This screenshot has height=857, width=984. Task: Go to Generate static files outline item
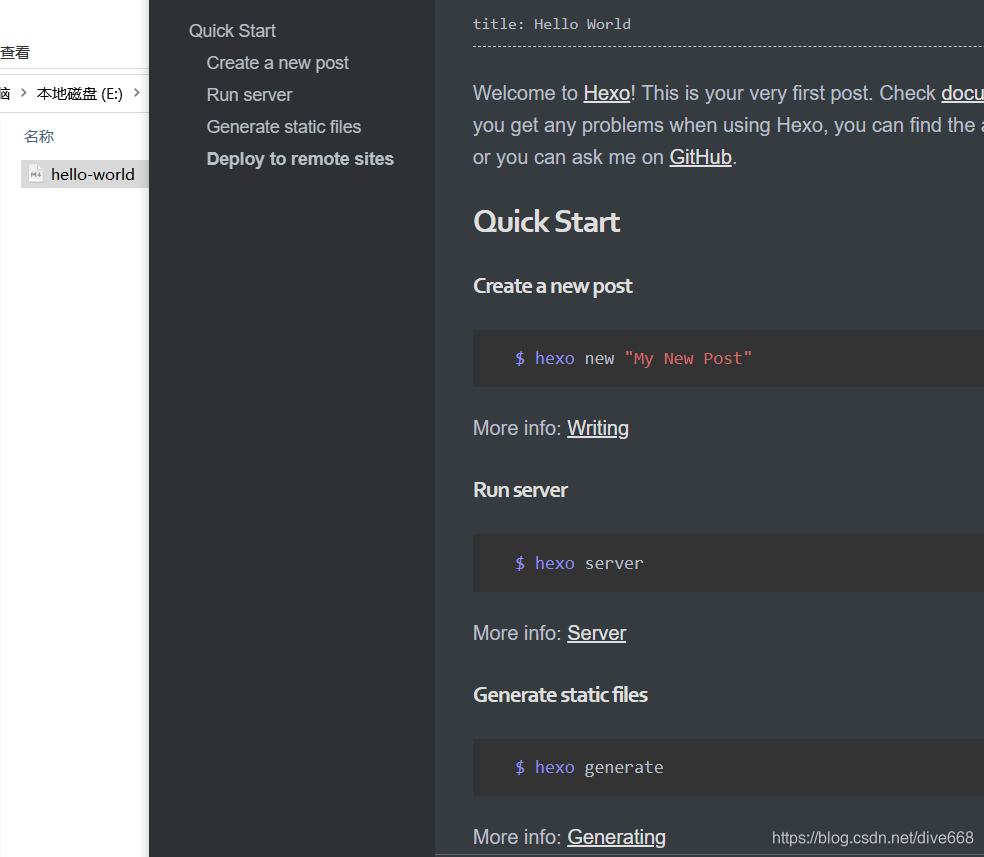284,127
